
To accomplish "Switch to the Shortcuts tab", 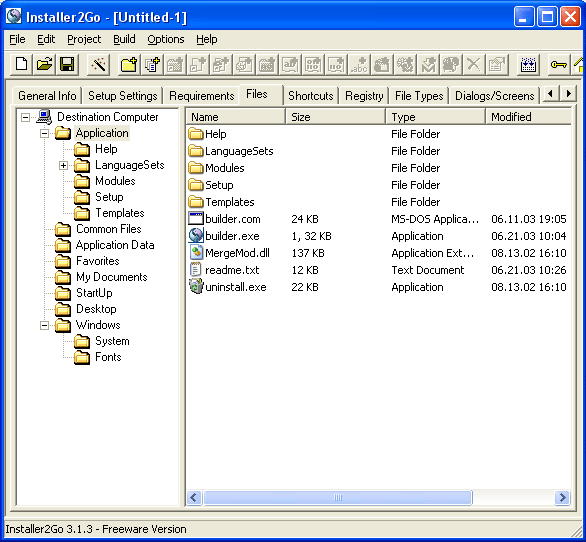I will coord(311,96).
